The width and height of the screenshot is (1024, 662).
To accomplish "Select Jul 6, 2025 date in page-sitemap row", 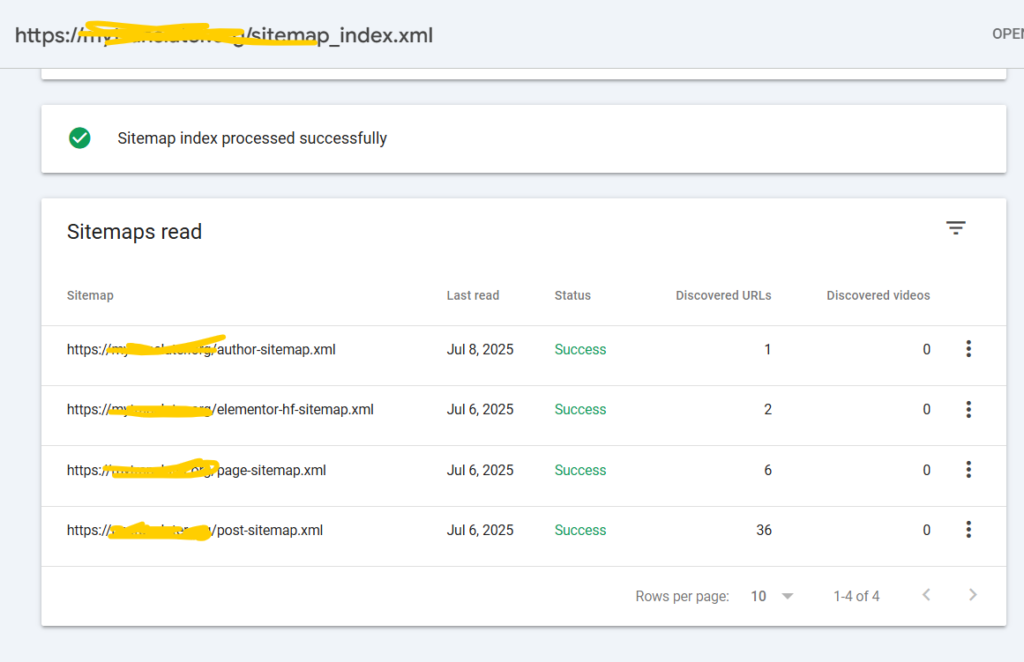I will 480,470.
